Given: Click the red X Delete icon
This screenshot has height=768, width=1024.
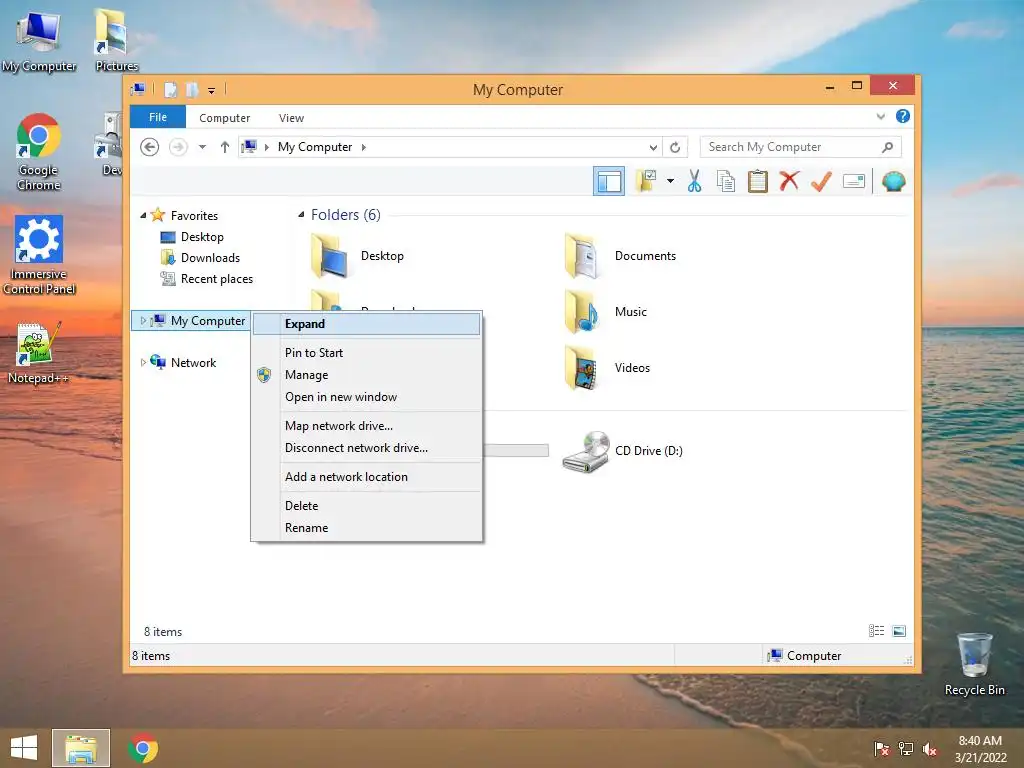Looking at the screenshot, I should pyautogui.click(x=789, y=181).
